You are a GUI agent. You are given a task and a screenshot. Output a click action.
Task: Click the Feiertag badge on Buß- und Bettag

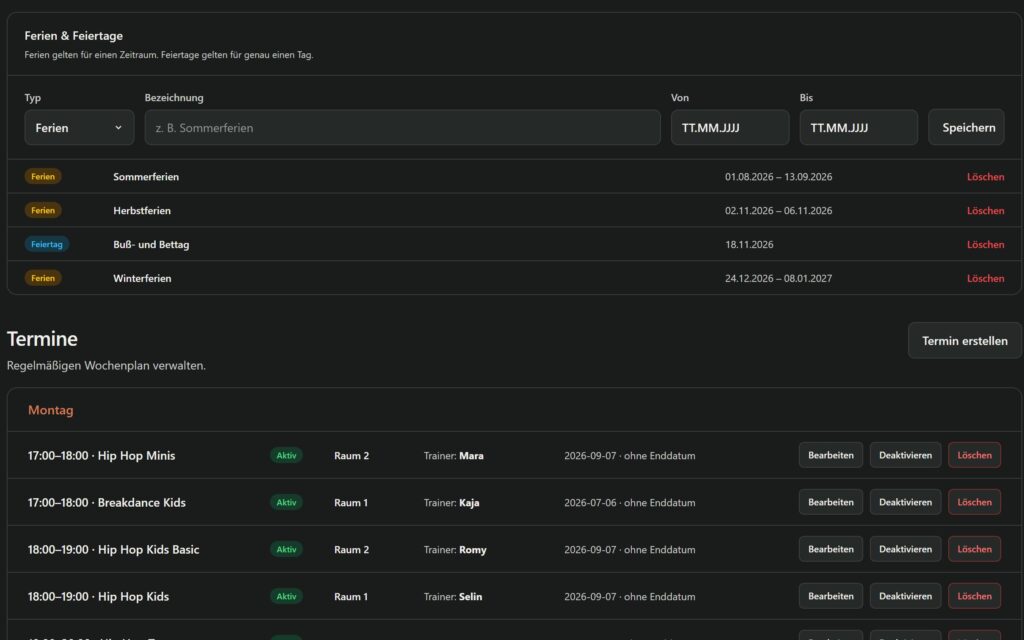coord(46,244)
